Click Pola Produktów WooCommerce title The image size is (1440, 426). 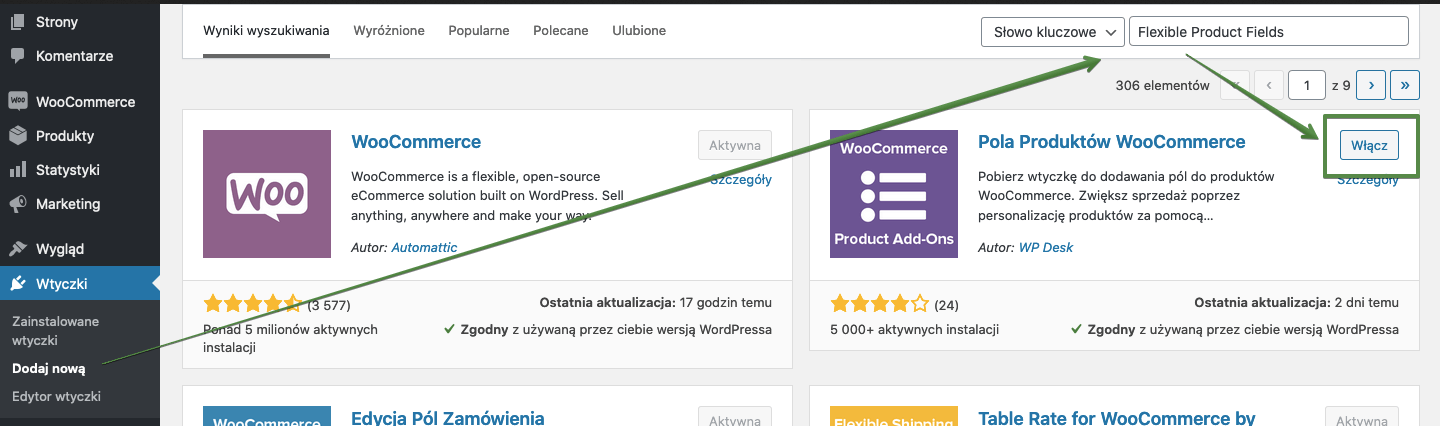point(1111,142)
